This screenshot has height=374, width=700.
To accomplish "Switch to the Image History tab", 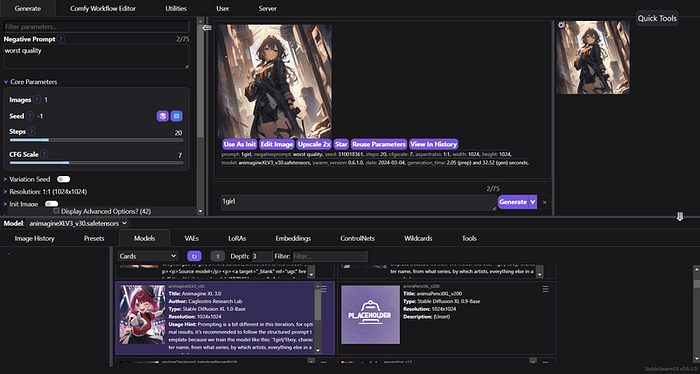I will coord(34,238).
